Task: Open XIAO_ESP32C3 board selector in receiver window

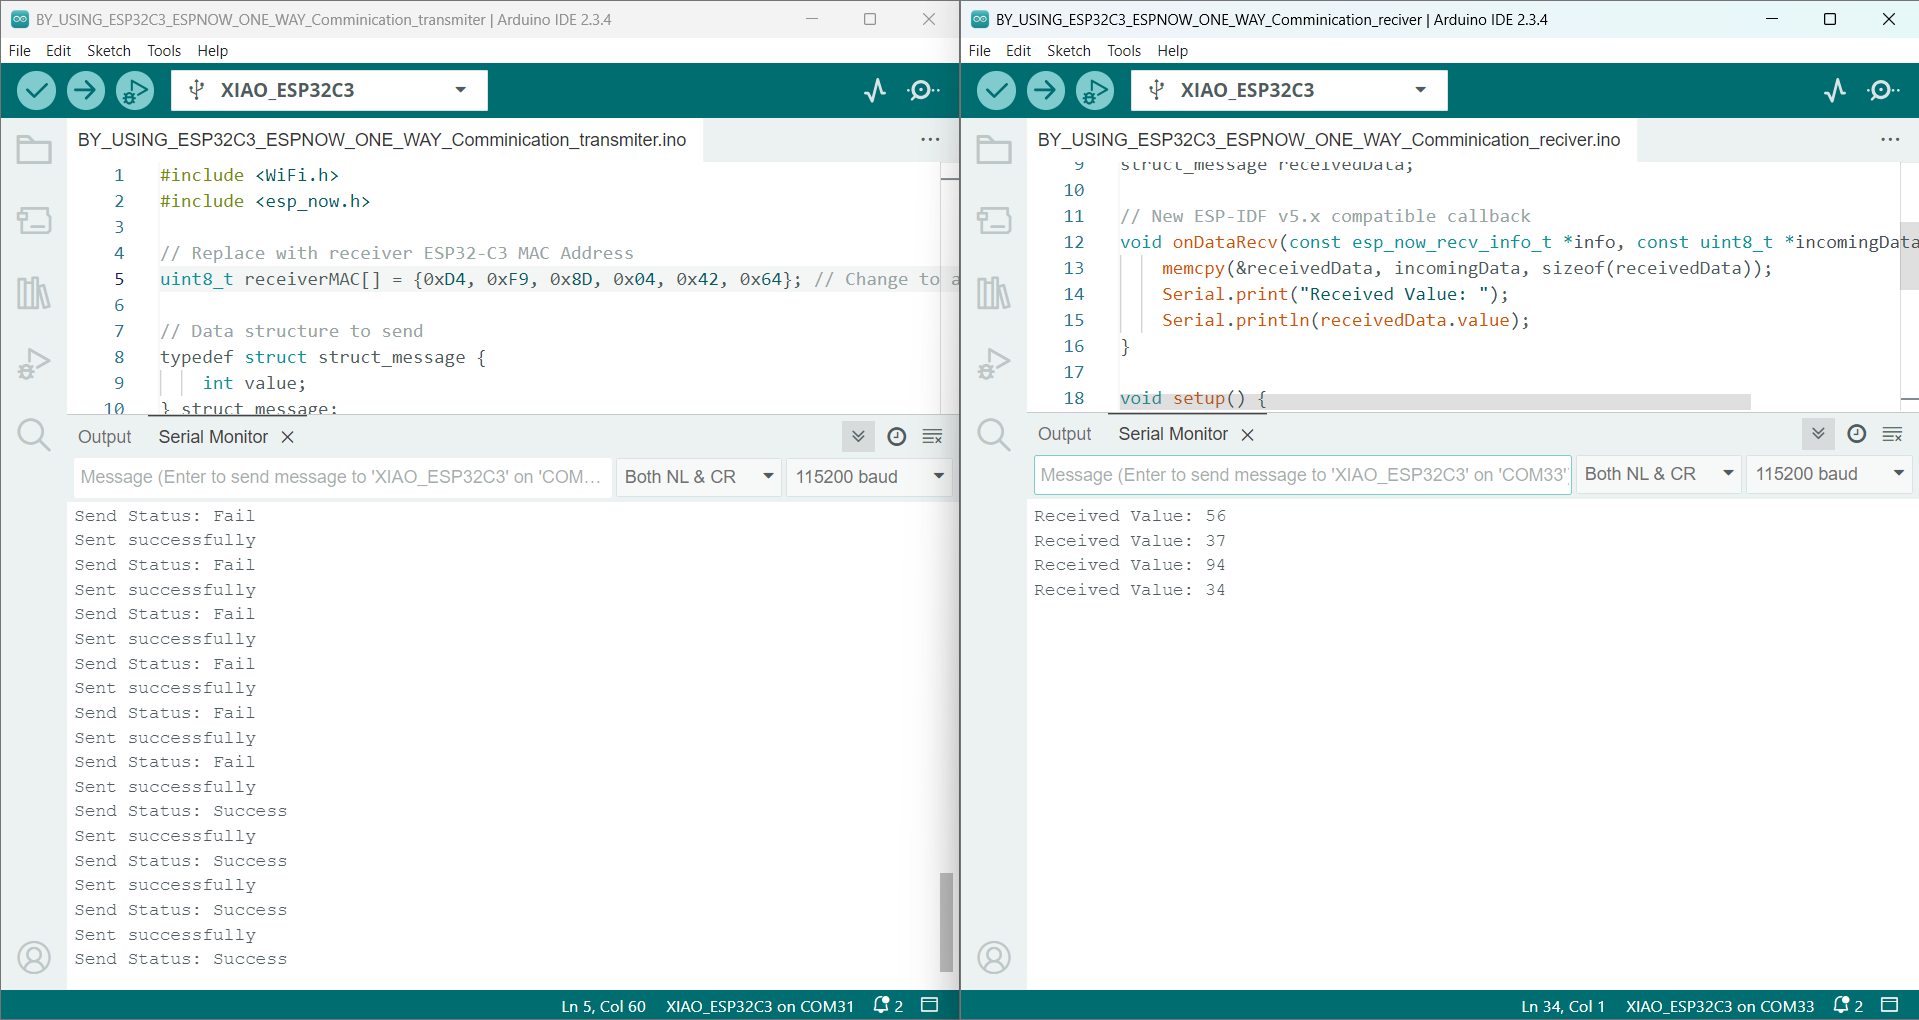Action: tap(1289, 90)
